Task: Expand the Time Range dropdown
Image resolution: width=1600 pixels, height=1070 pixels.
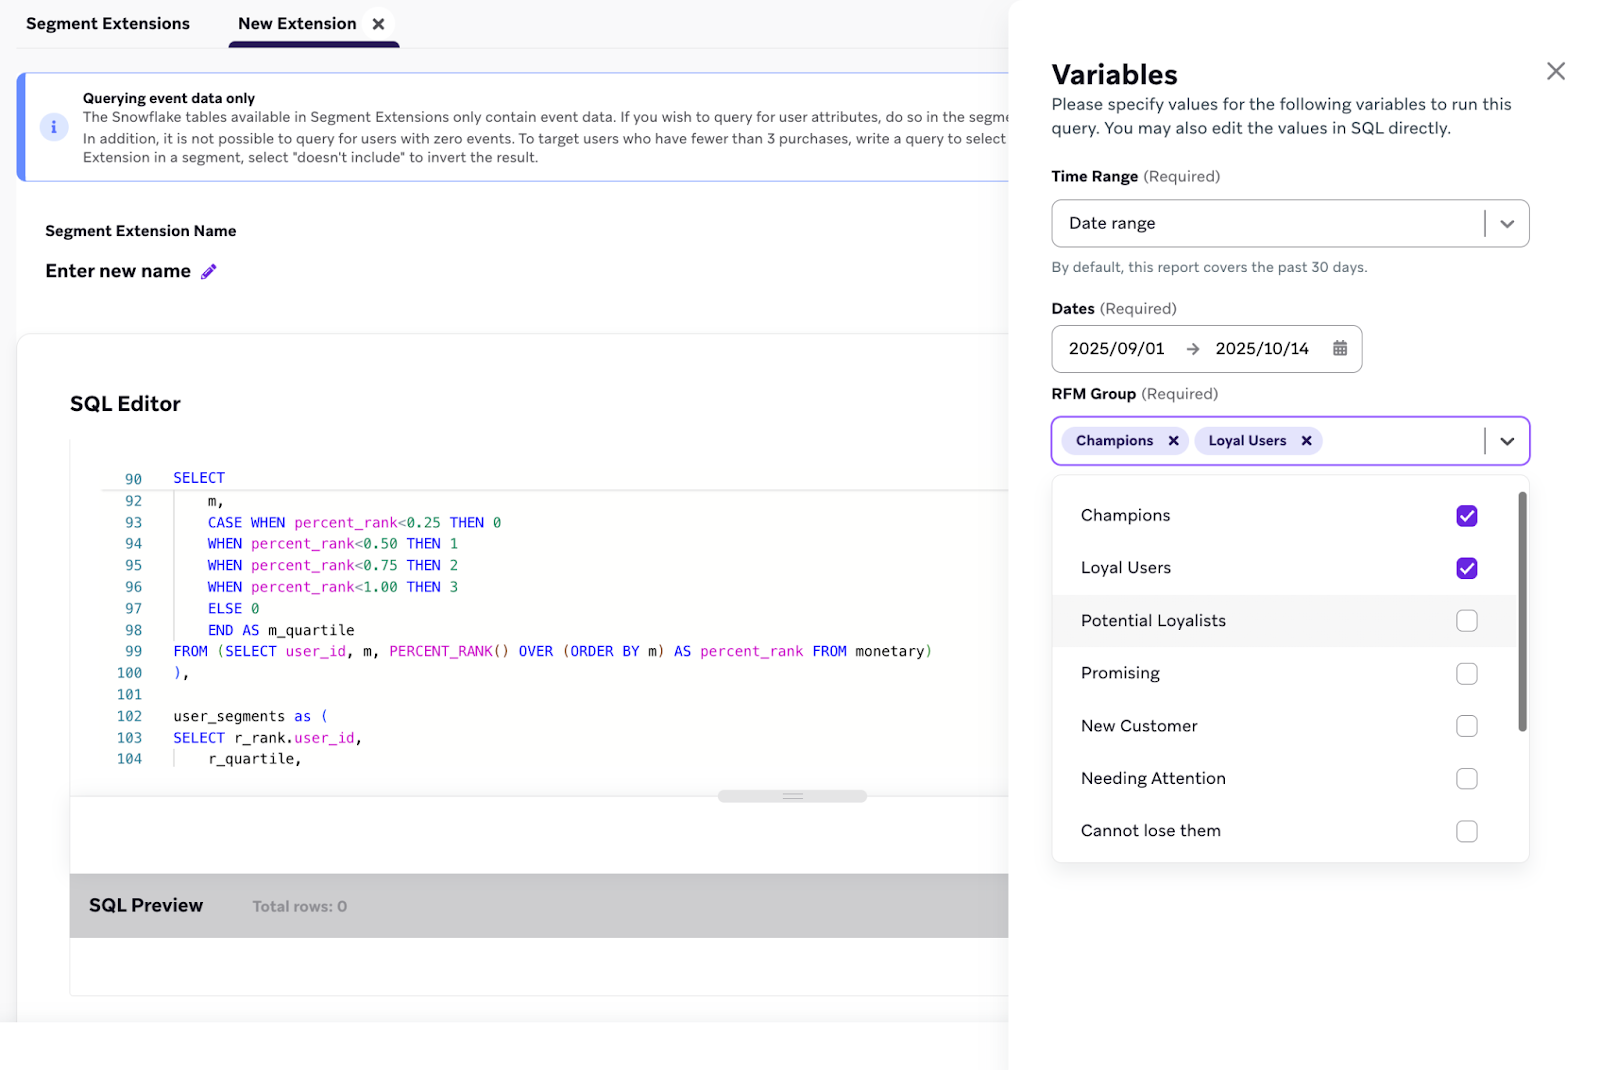Action: click(1506, 224)
